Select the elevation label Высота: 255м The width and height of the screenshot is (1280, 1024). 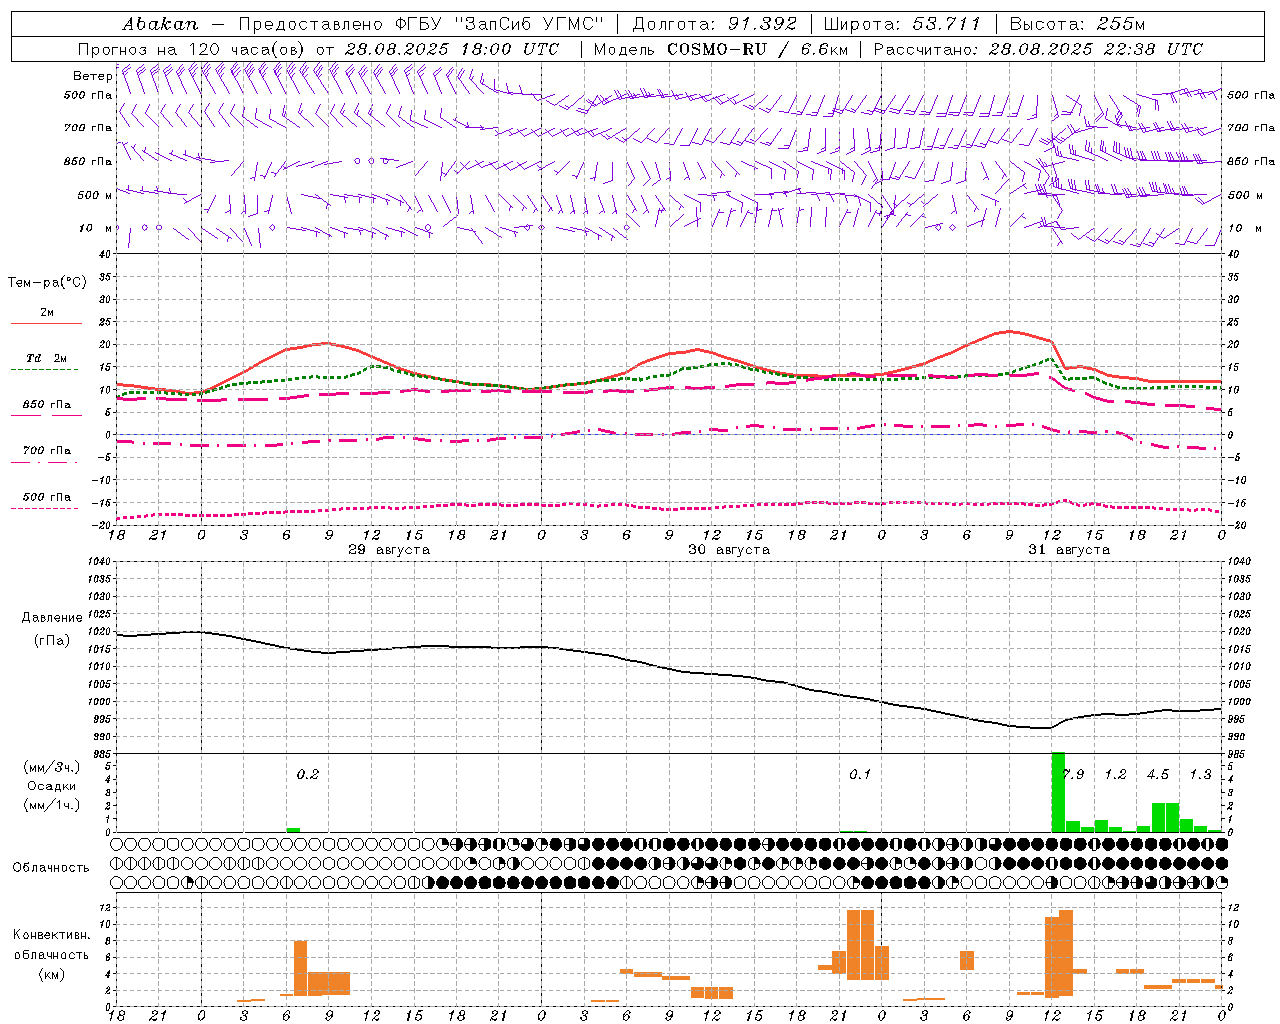tap(1077, 24)
